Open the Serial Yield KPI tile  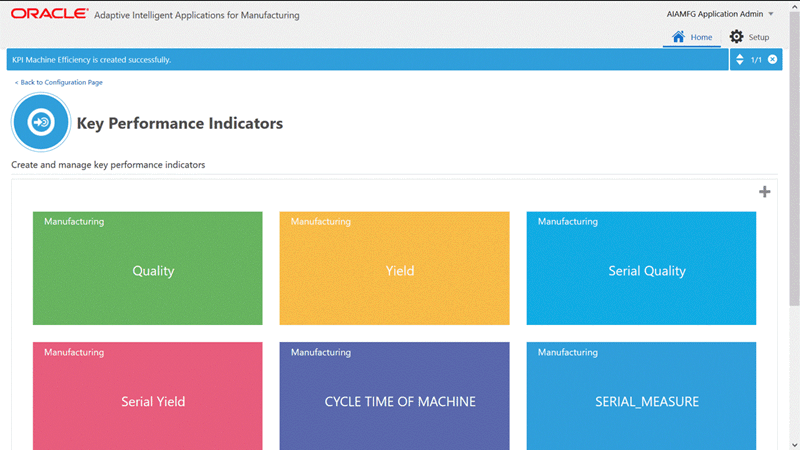(x=147, y=396)
